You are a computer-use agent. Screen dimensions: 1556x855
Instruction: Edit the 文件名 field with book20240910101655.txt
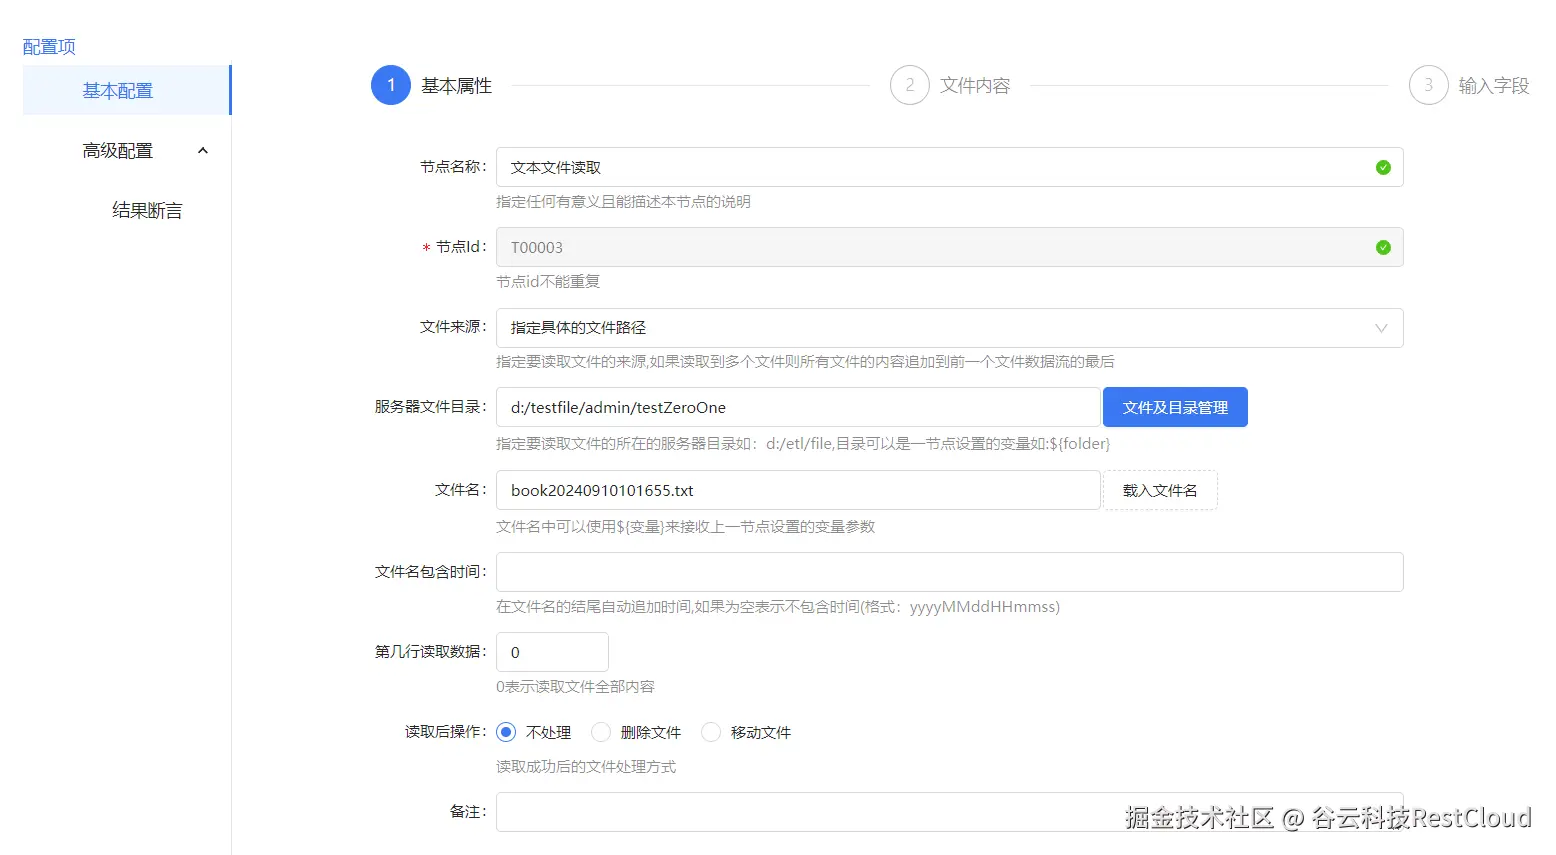pyautogui.click(x=798, y=490)
